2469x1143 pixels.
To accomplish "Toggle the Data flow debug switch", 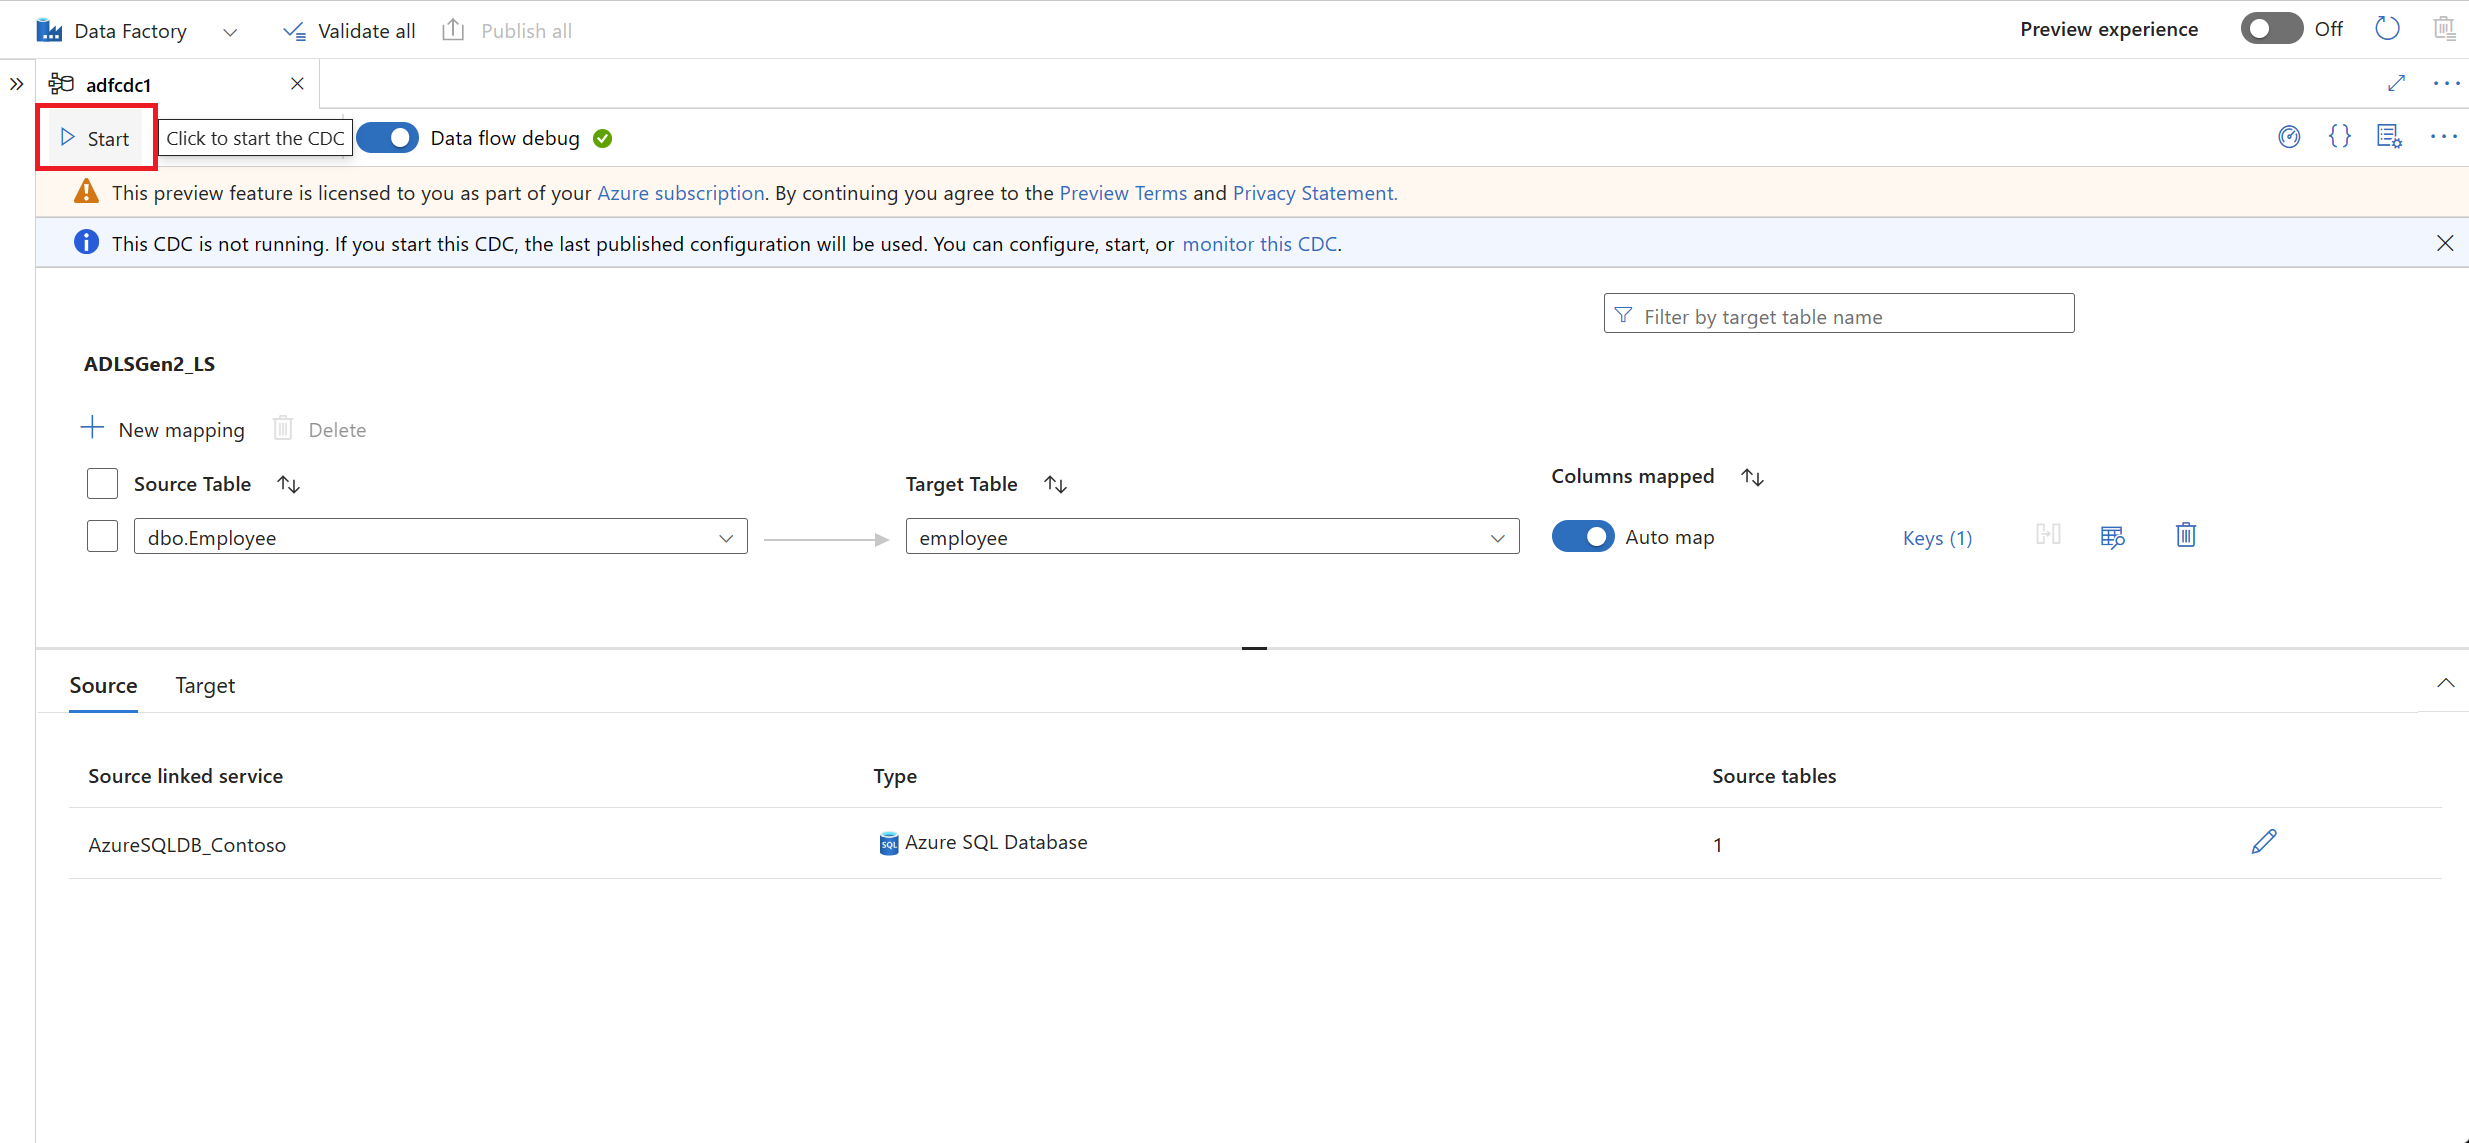I will click(x=388, y=138).
